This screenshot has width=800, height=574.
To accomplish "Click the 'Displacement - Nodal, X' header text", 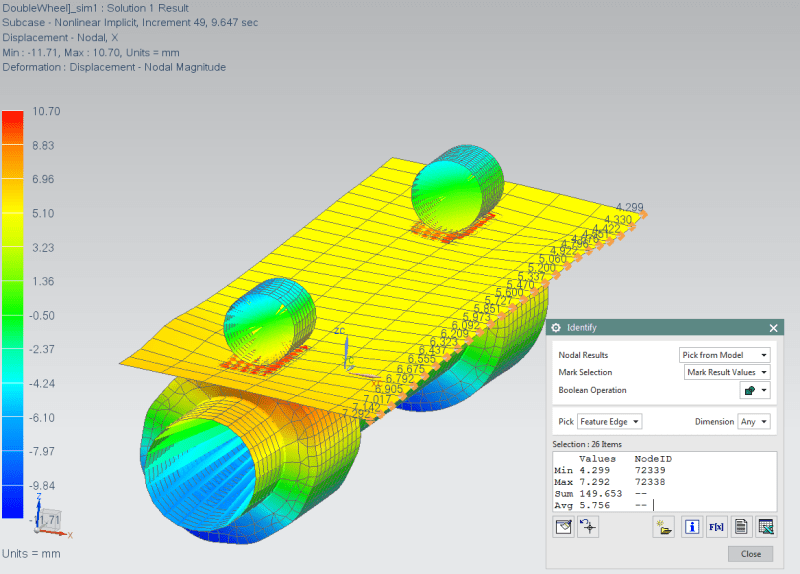I will (60, 38).
